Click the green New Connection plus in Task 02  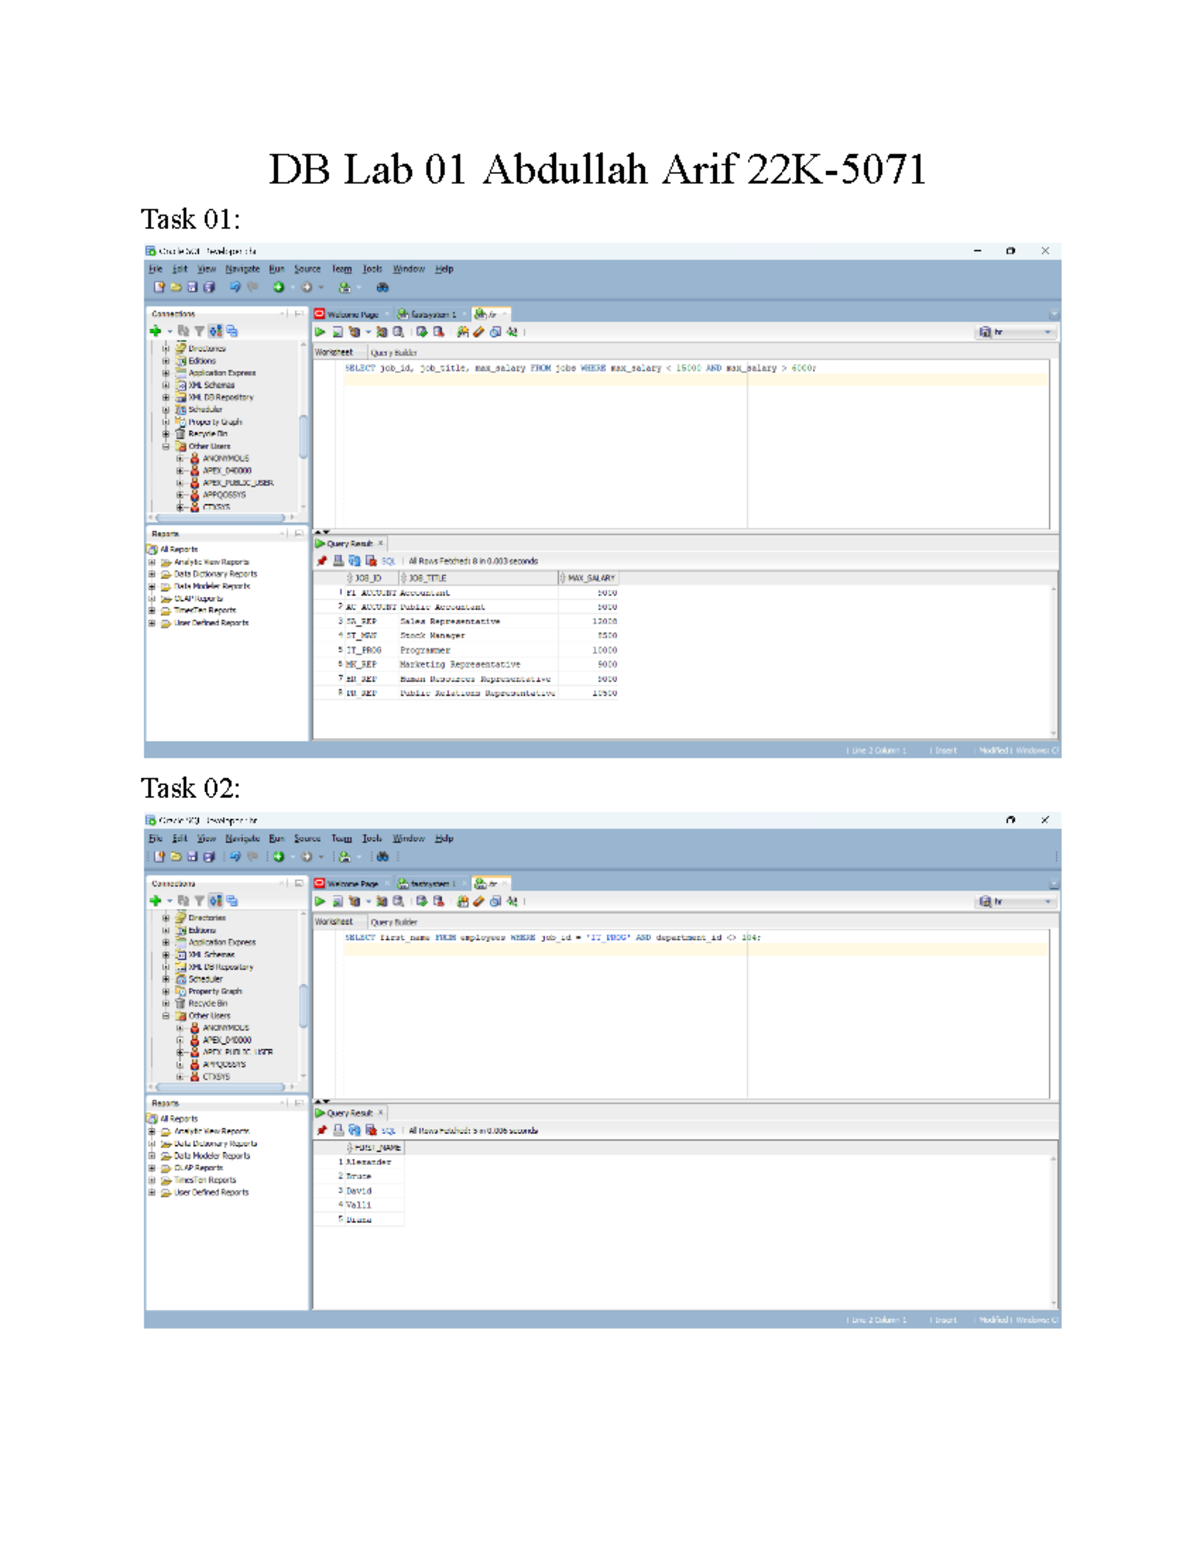coord(155,900)
